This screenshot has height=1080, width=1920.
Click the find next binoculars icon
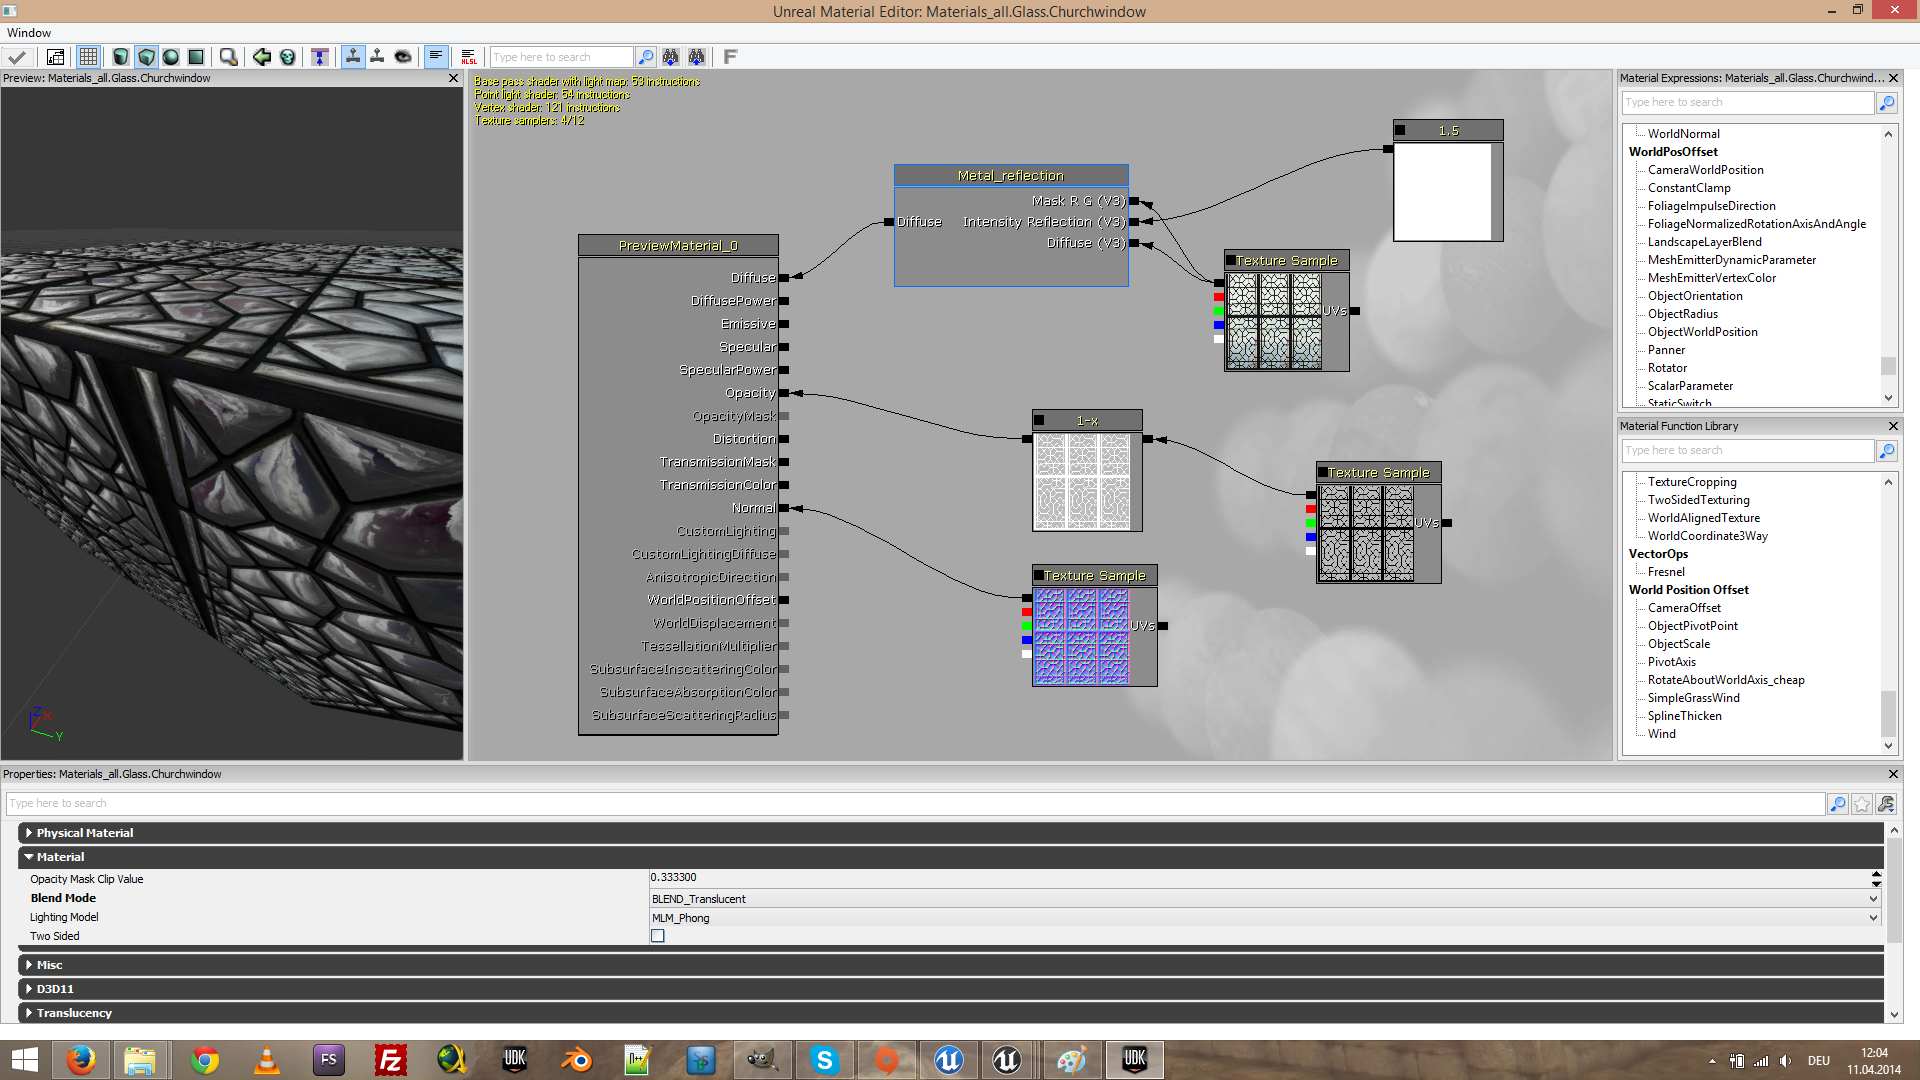[671, 57]
